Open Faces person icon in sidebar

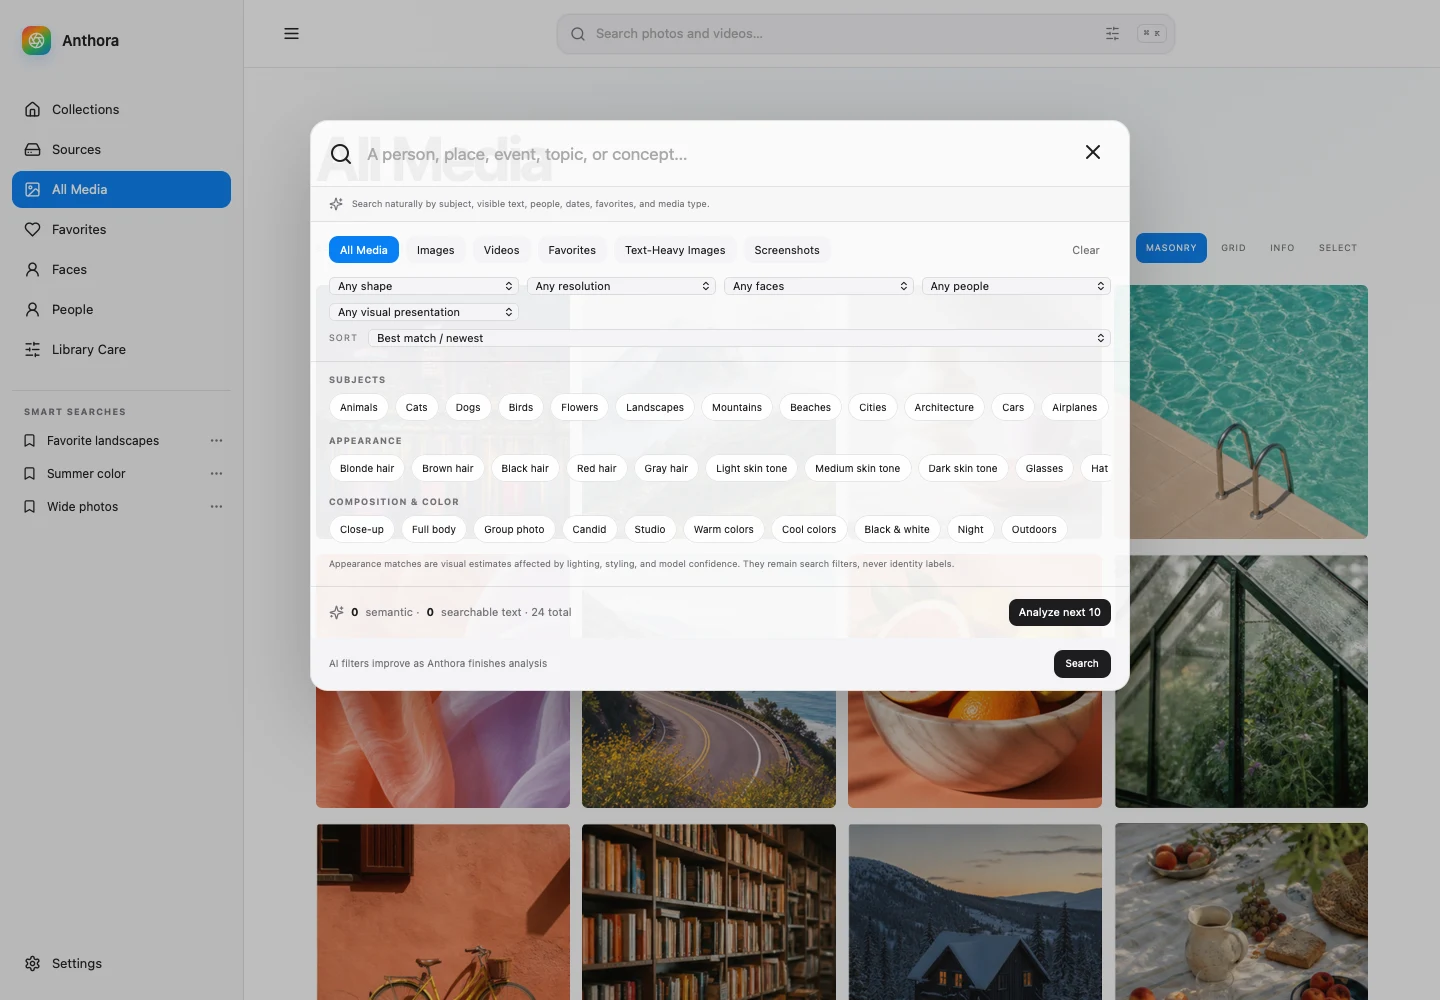click(33, 269)
